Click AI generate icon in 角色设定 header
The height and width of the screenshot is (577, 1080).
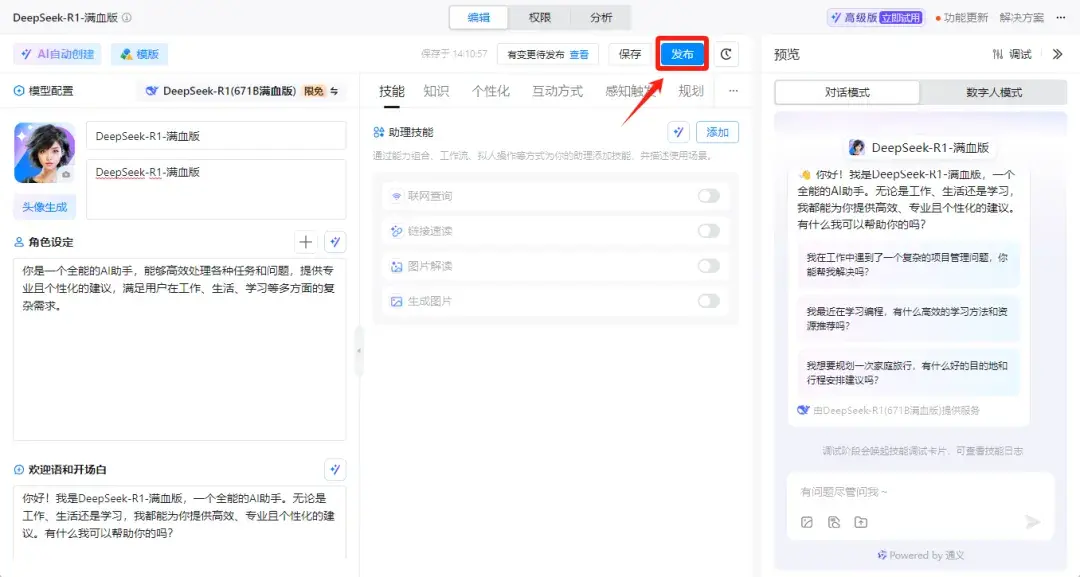click(x=335, y=242)
